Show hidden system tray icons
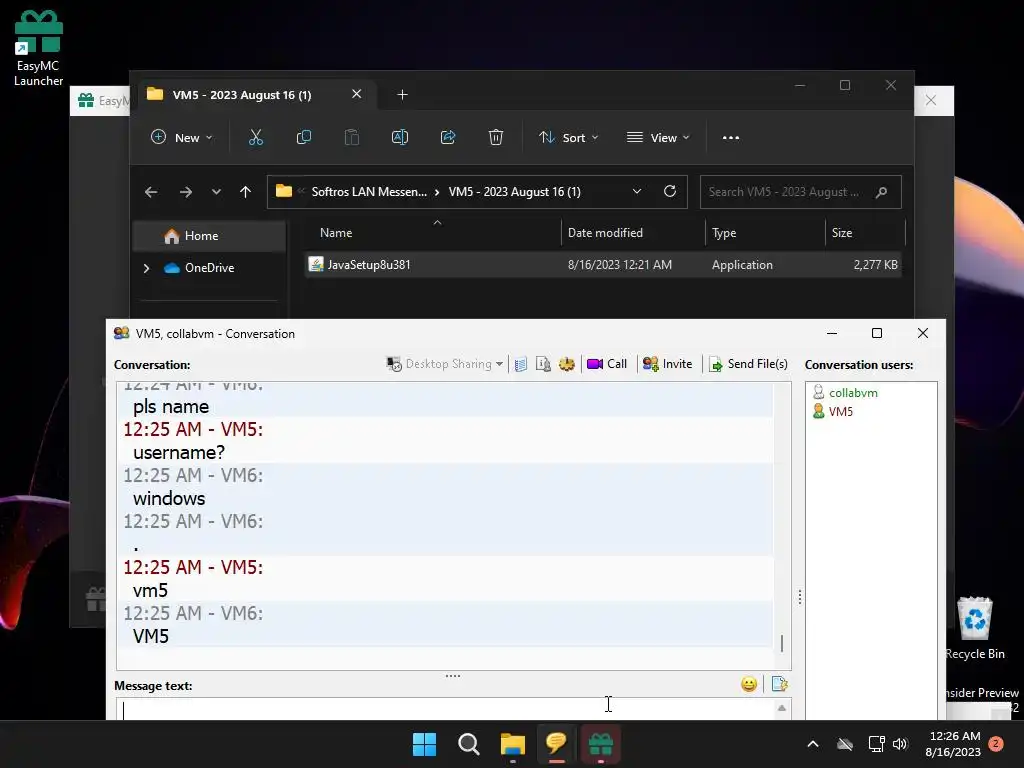Viewport: 1024px width, 768px height. point(813,744)
